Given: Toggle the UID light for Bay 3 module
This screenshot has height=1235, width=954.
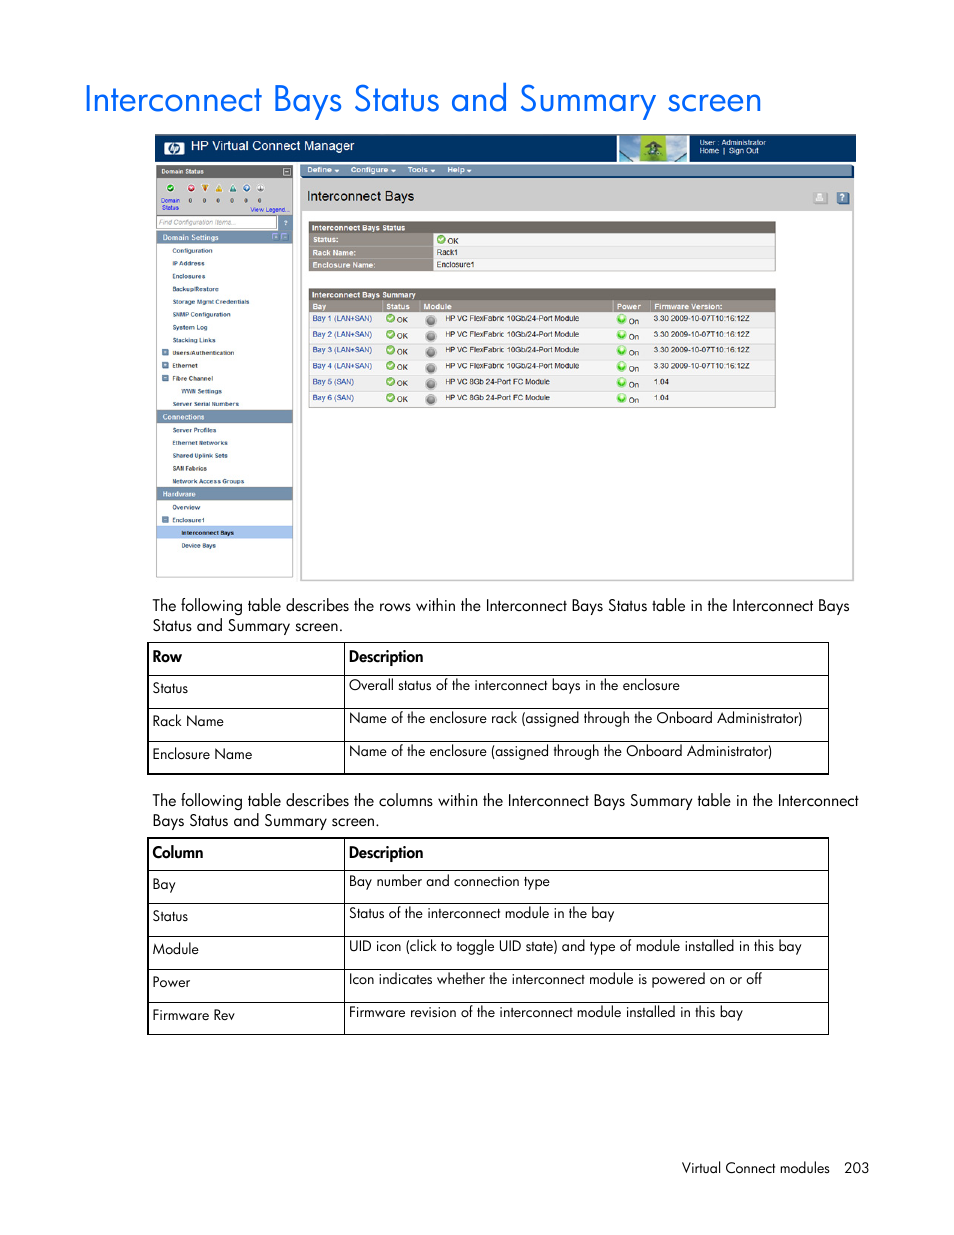Looking at the screenshot, I should tap(431, 352).
